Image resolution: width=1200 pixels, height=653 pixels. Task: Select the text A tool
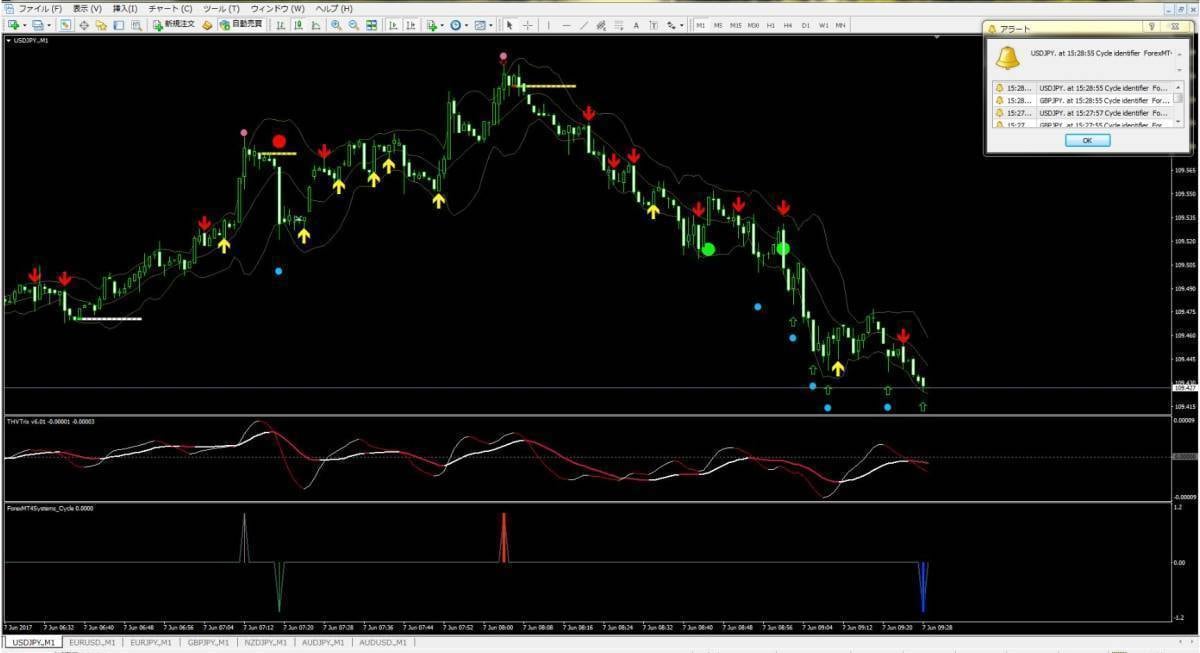tap(636, 25)
